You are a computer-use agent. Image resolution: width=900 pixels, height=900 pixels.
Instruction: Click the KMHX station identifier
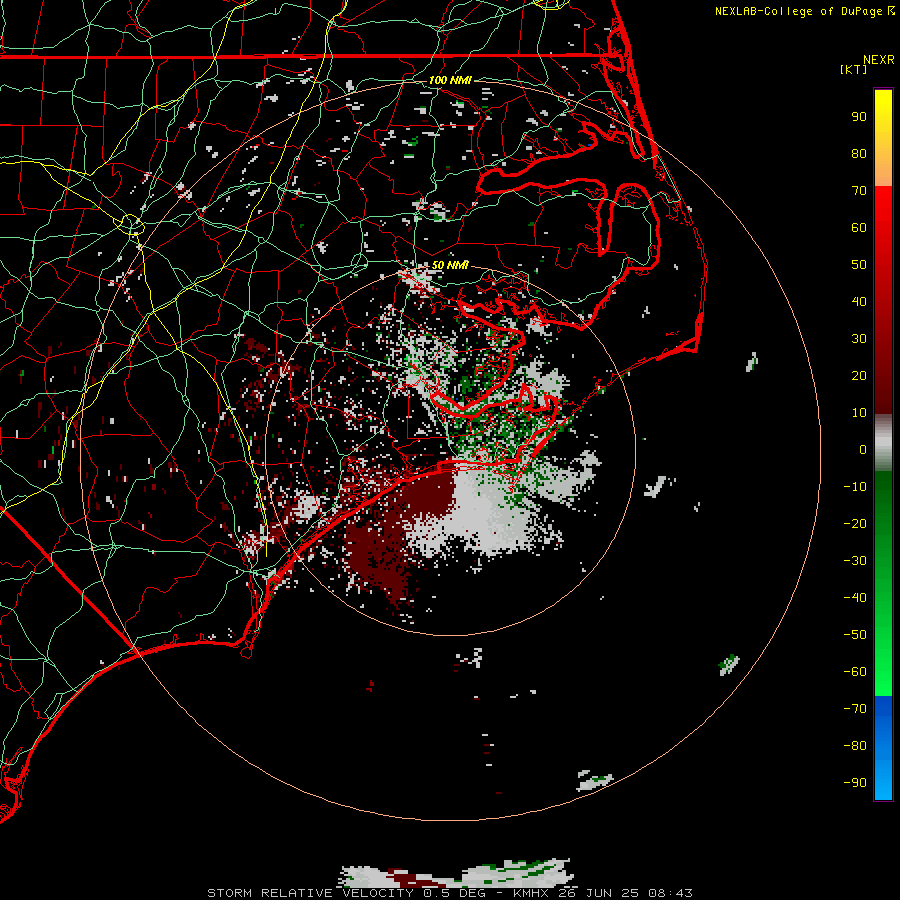point(531,893)
